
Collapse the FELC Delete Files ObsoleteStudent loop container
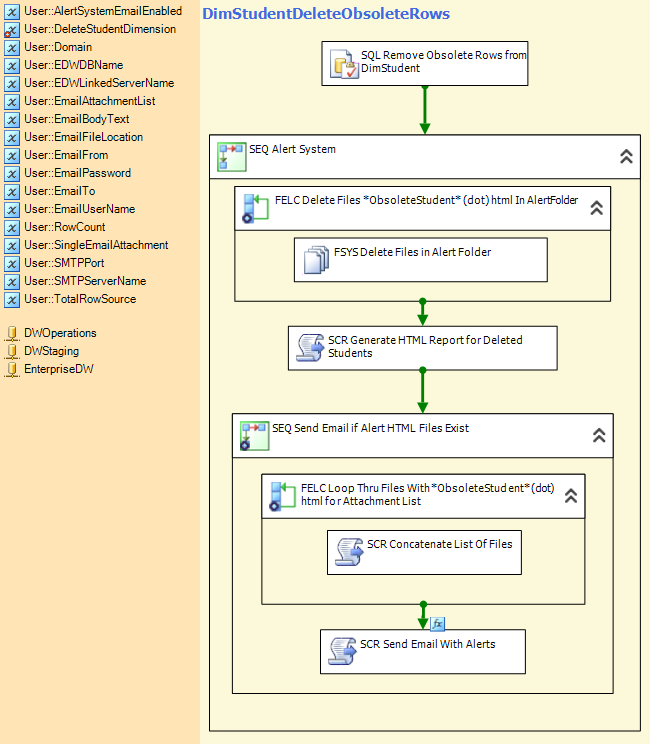tap(596, 207)
